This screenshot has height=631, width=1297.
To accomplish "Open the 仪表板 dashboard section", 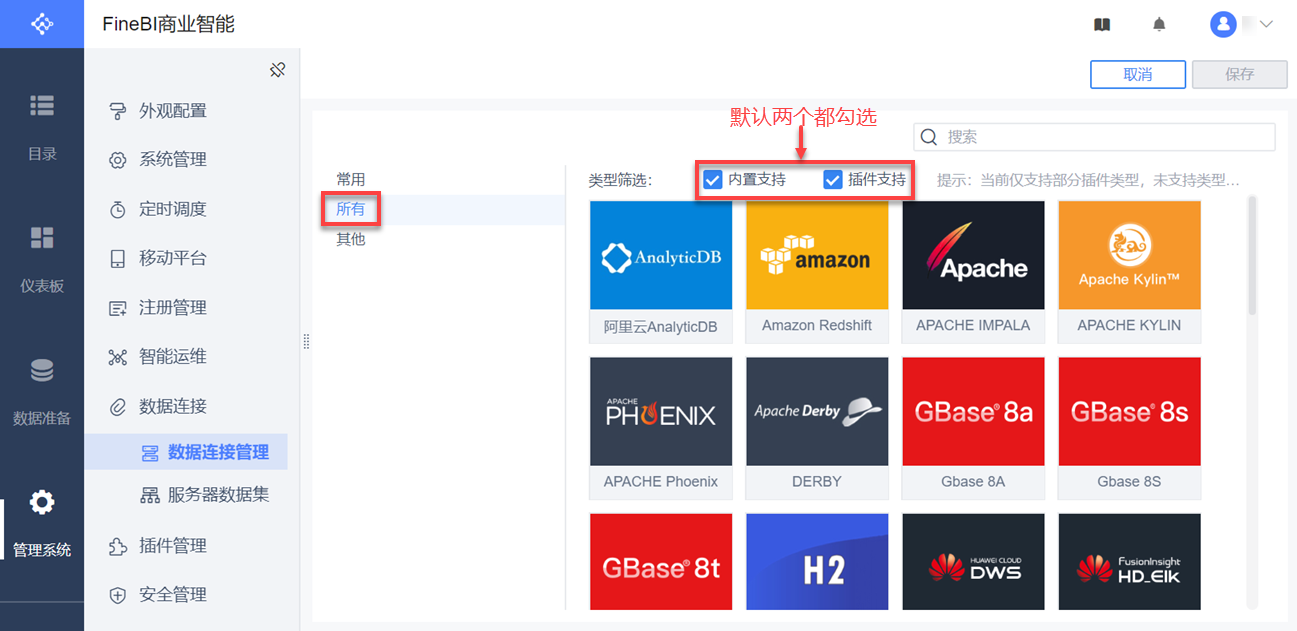I will coord(42,260).
